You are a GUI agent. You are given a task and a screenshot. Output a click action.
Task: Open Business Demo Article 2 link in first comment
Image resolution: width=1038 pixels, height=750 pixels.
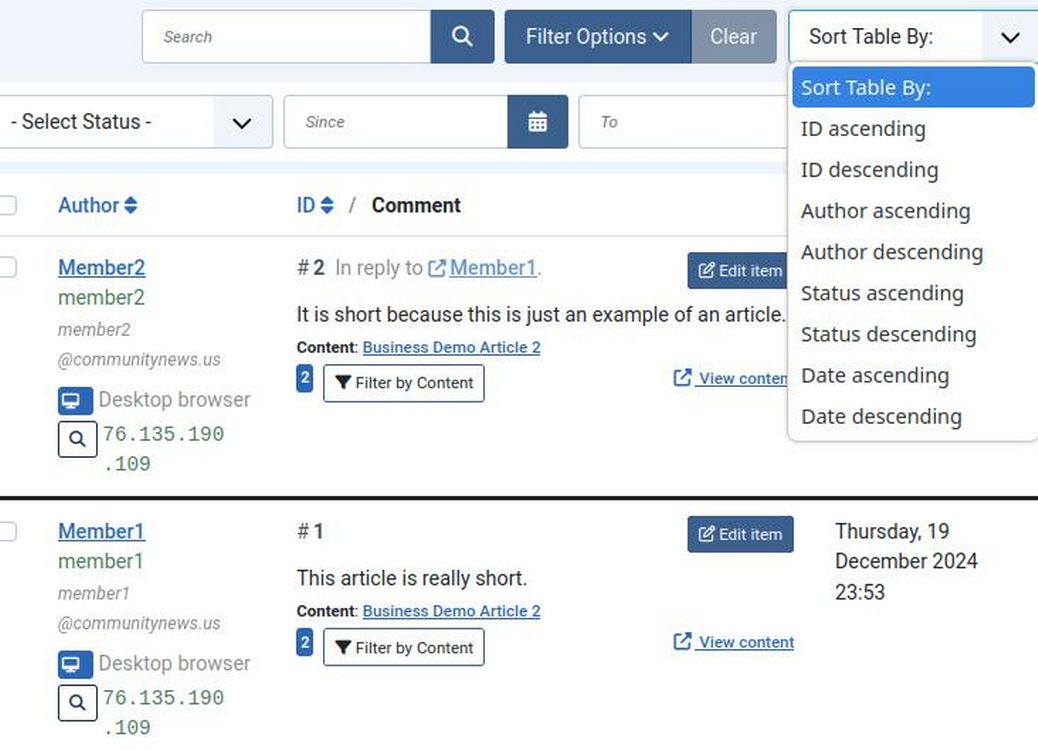[451, 347]
